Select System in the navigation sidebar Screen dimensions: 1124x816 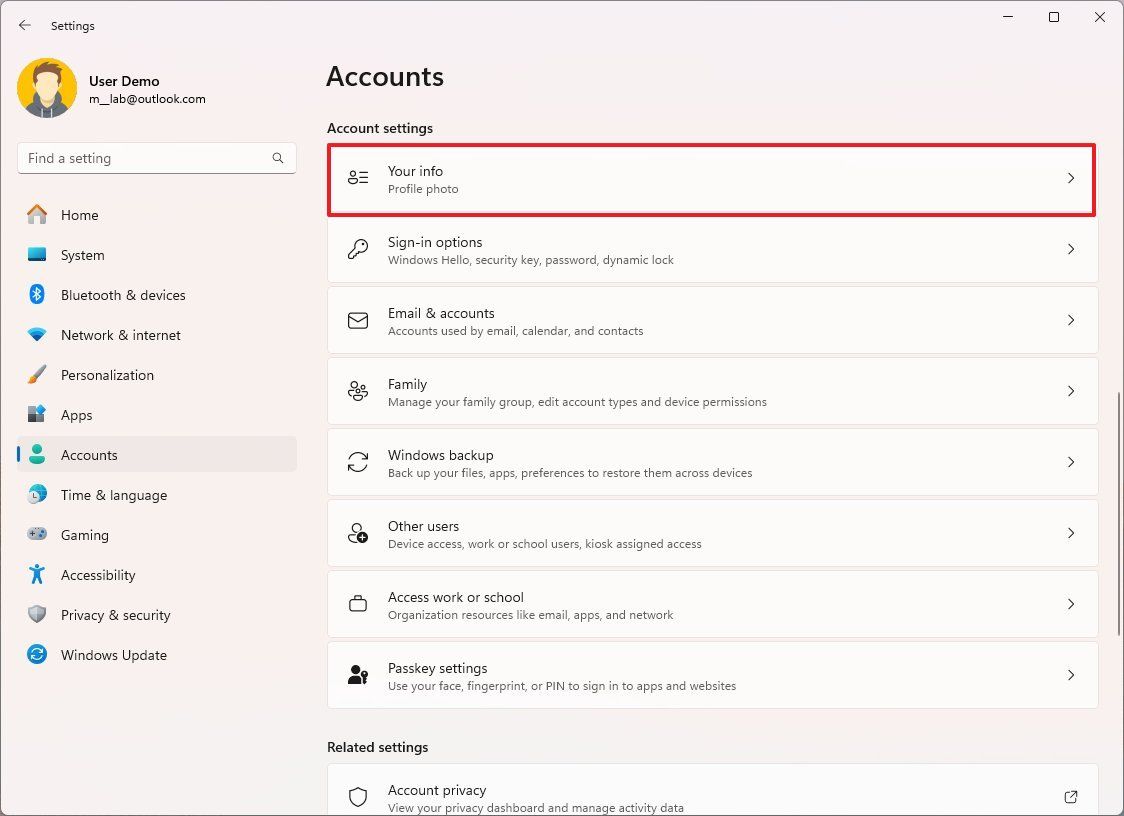[82, 255]
